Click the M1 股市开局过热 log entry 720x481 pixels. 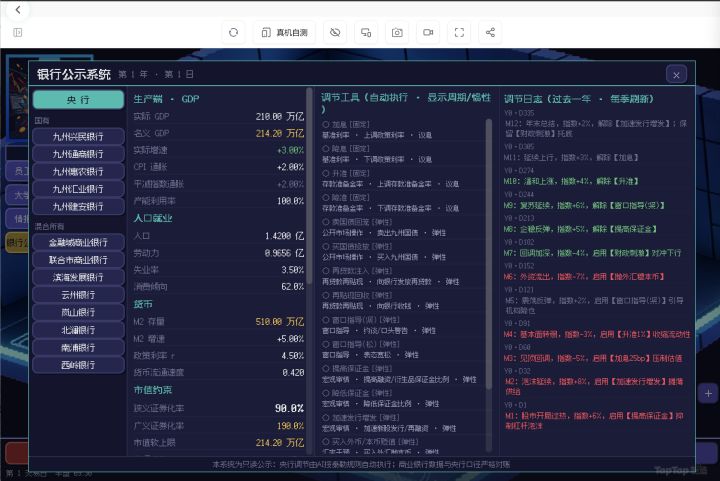click(594, 421)
